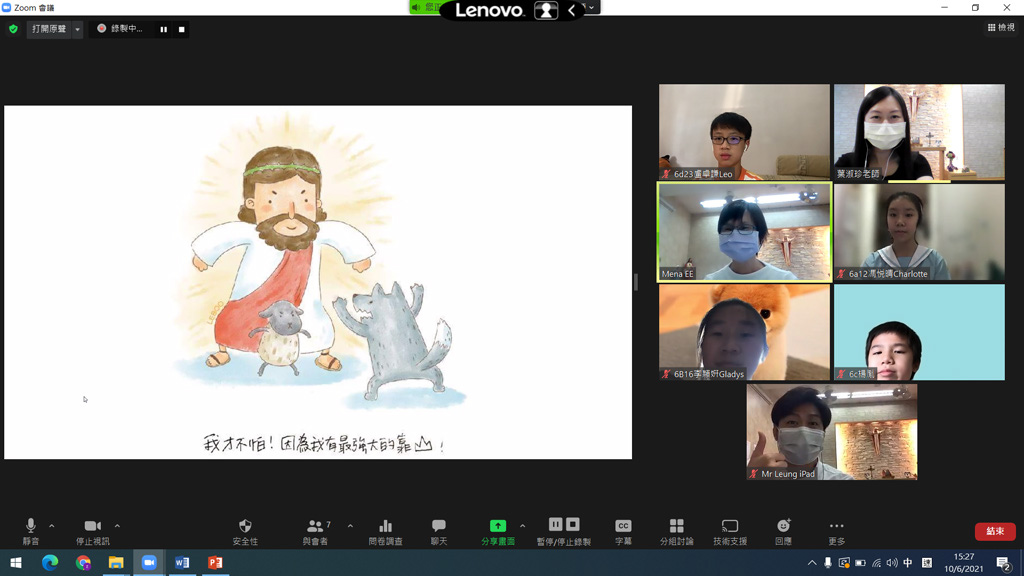Open the clock showing 15:27

(x=963, y=563)
